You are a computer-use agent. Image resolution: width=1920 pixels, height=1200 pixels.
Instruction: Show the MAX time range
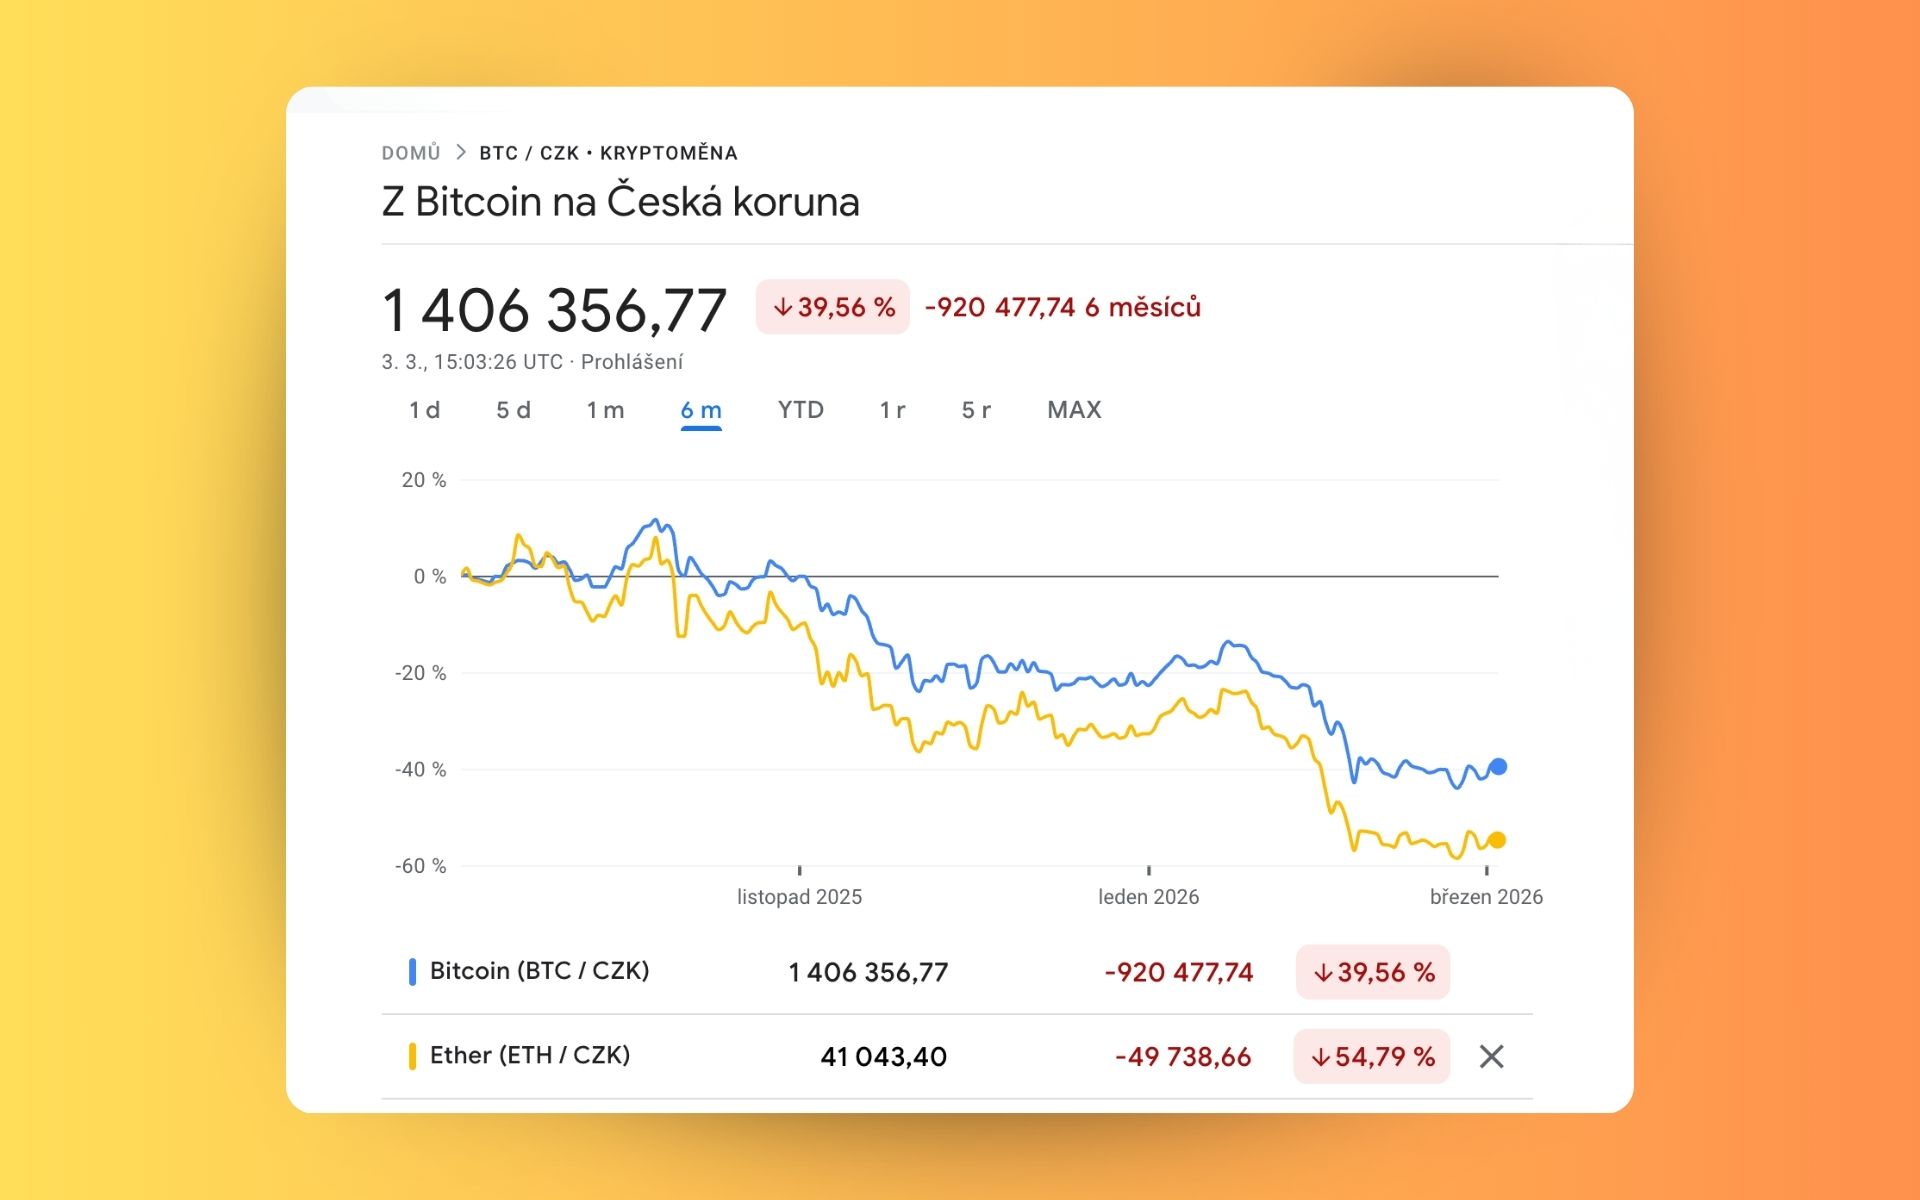1074,410
